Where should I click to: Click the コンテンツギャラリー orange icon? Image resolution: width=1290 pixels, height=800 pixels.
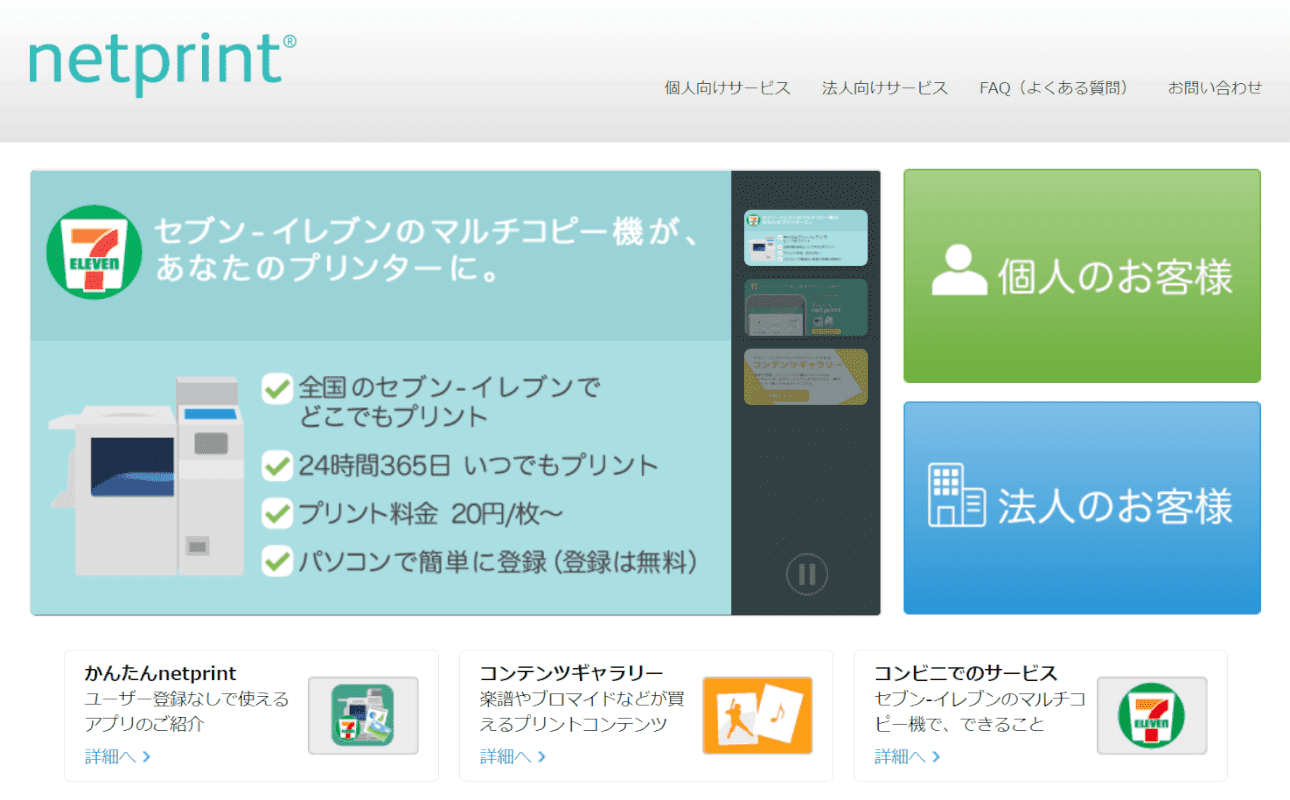(x=757, y=715)
